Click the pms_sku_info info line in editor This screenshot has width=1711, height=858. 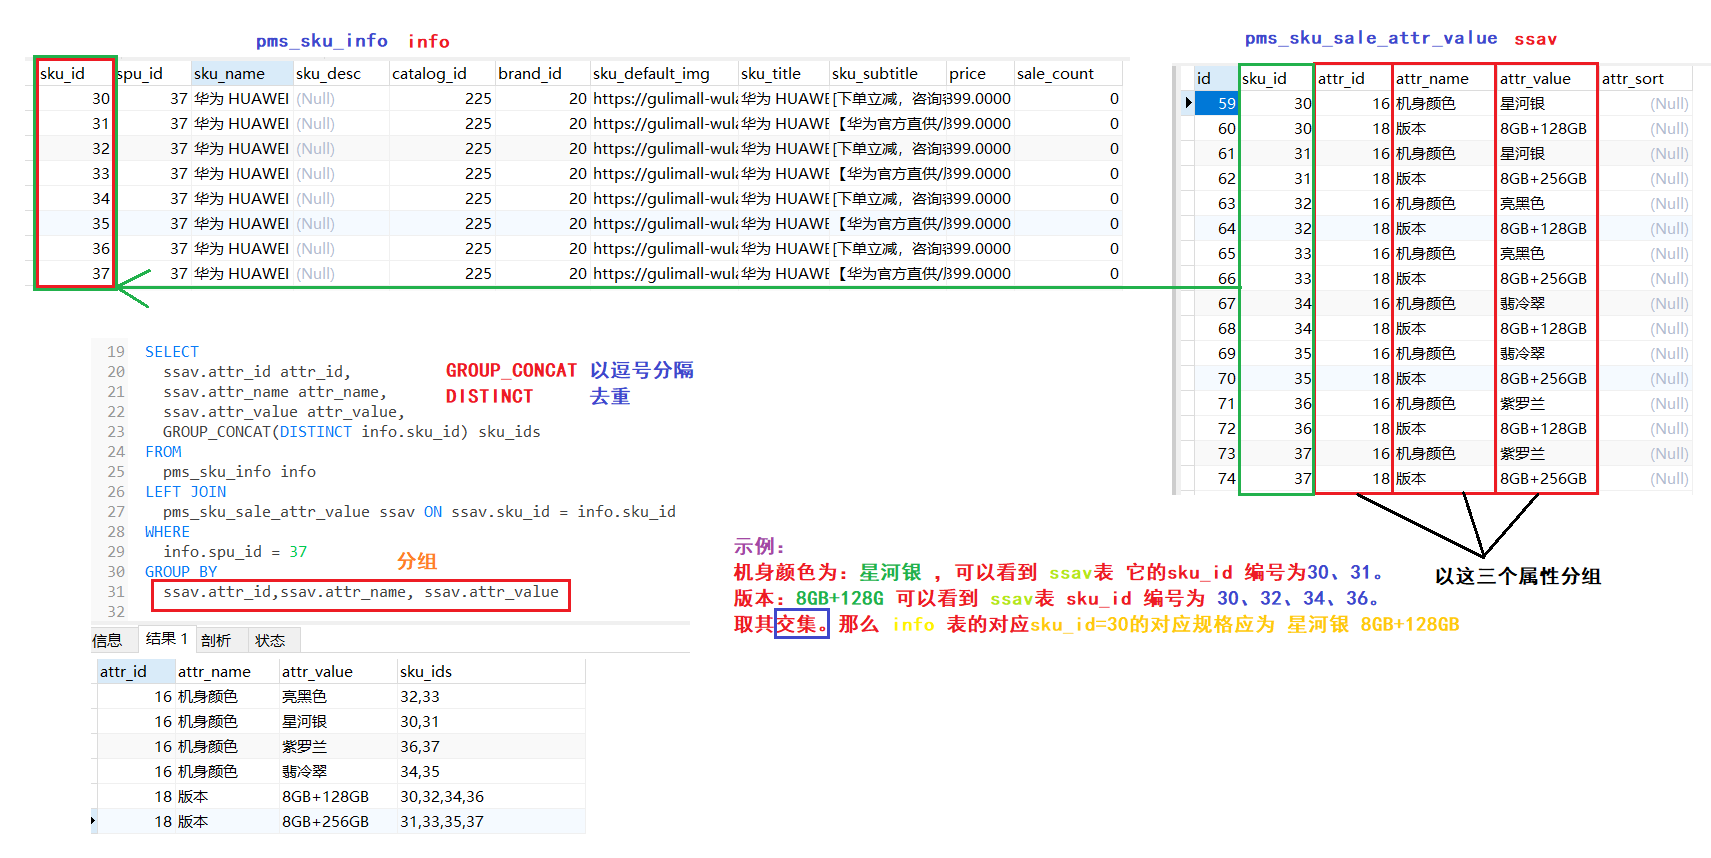[239, 472]
